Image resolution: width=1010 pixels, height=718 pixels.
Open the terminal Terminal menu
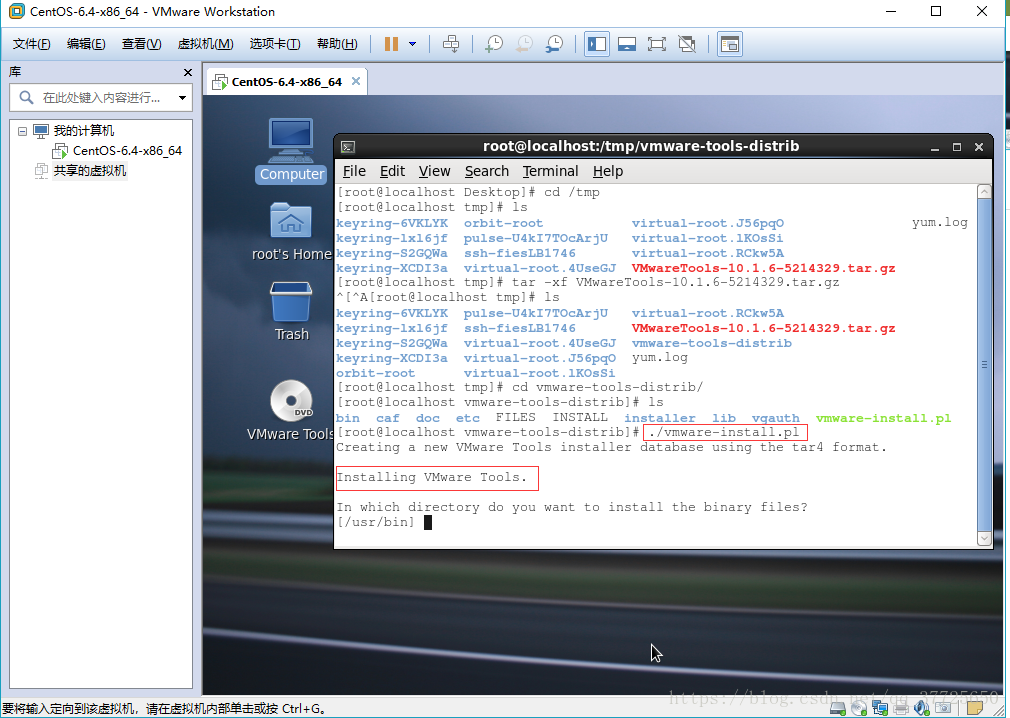tap(550, 171)
